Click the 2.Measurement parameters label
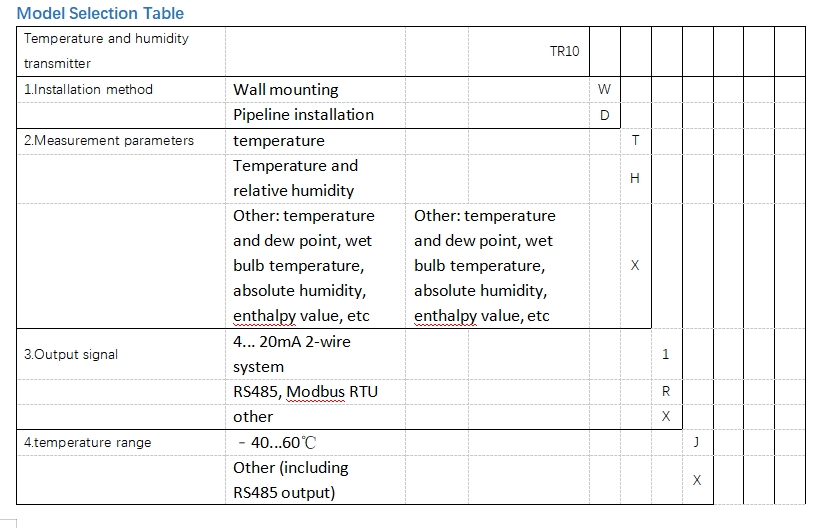Screen dimensions: 826x528 tap(109, 140)
